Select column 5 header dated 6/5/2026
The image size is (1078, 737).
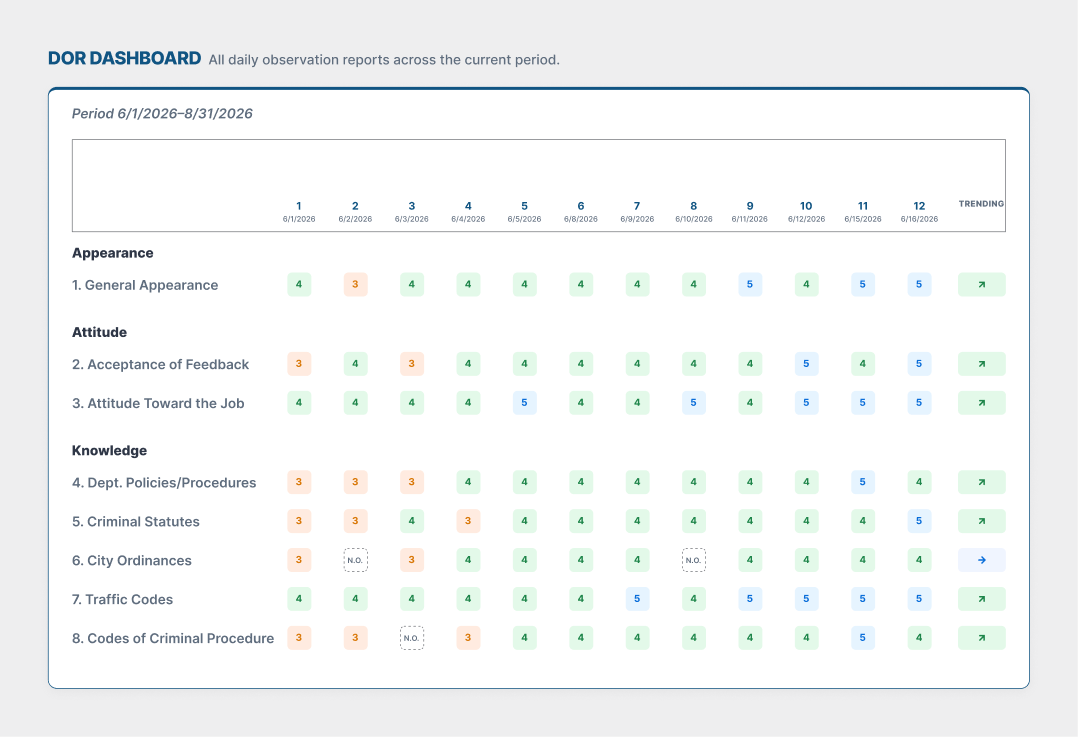(525, 212)
